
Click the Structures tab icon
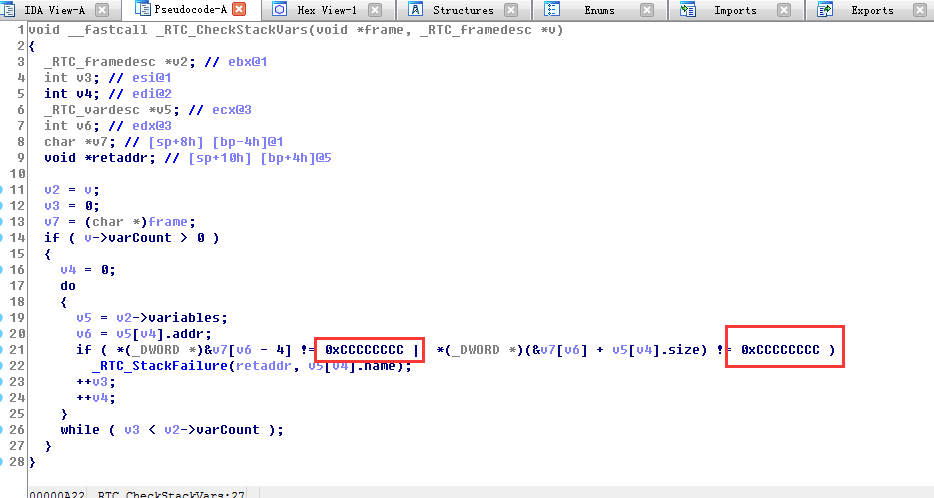pyautogui.click(x=414, y=10)
